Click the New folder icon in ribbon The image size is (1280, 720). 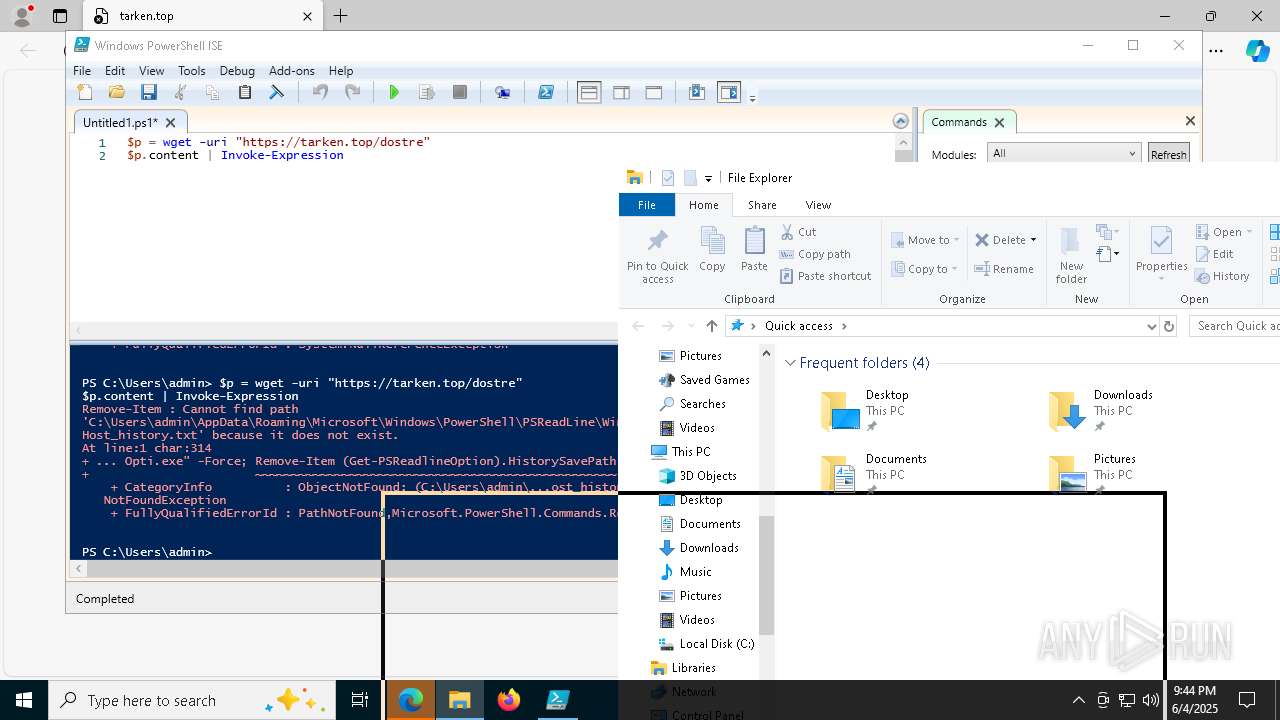click(x=1071, y=255)
